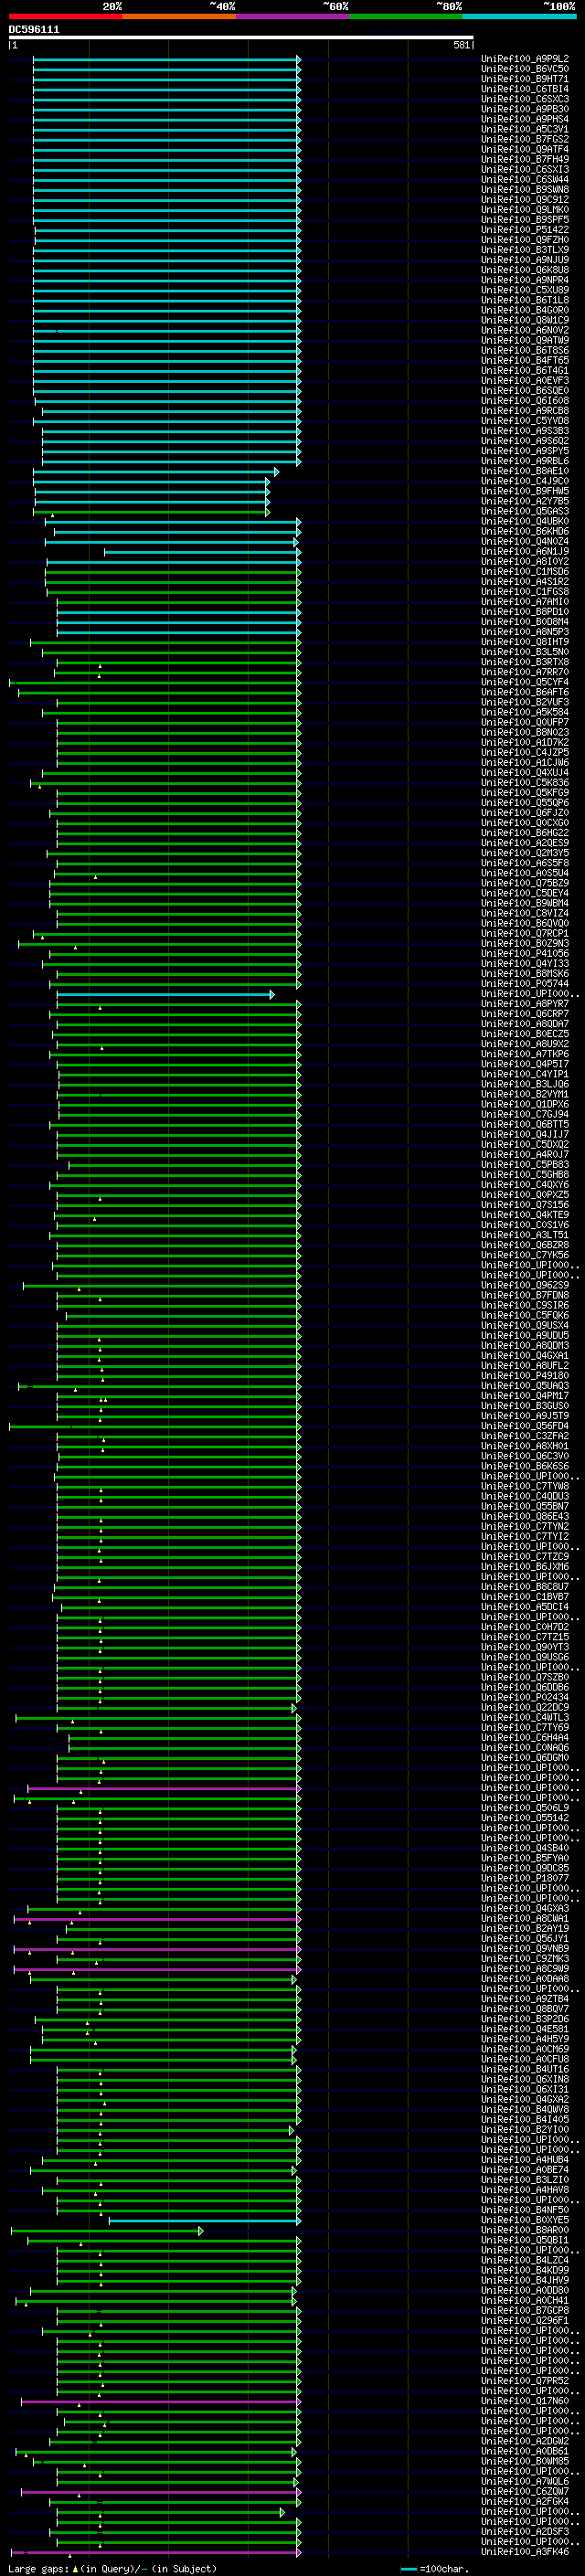Select label UniRef100_Q9ATF4

(525, 149)
